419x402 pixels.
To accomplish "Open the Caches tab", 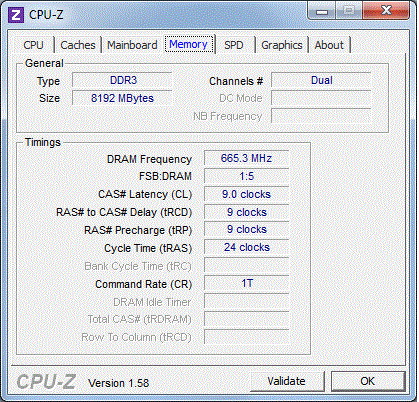I will click(x=78, y=45).
